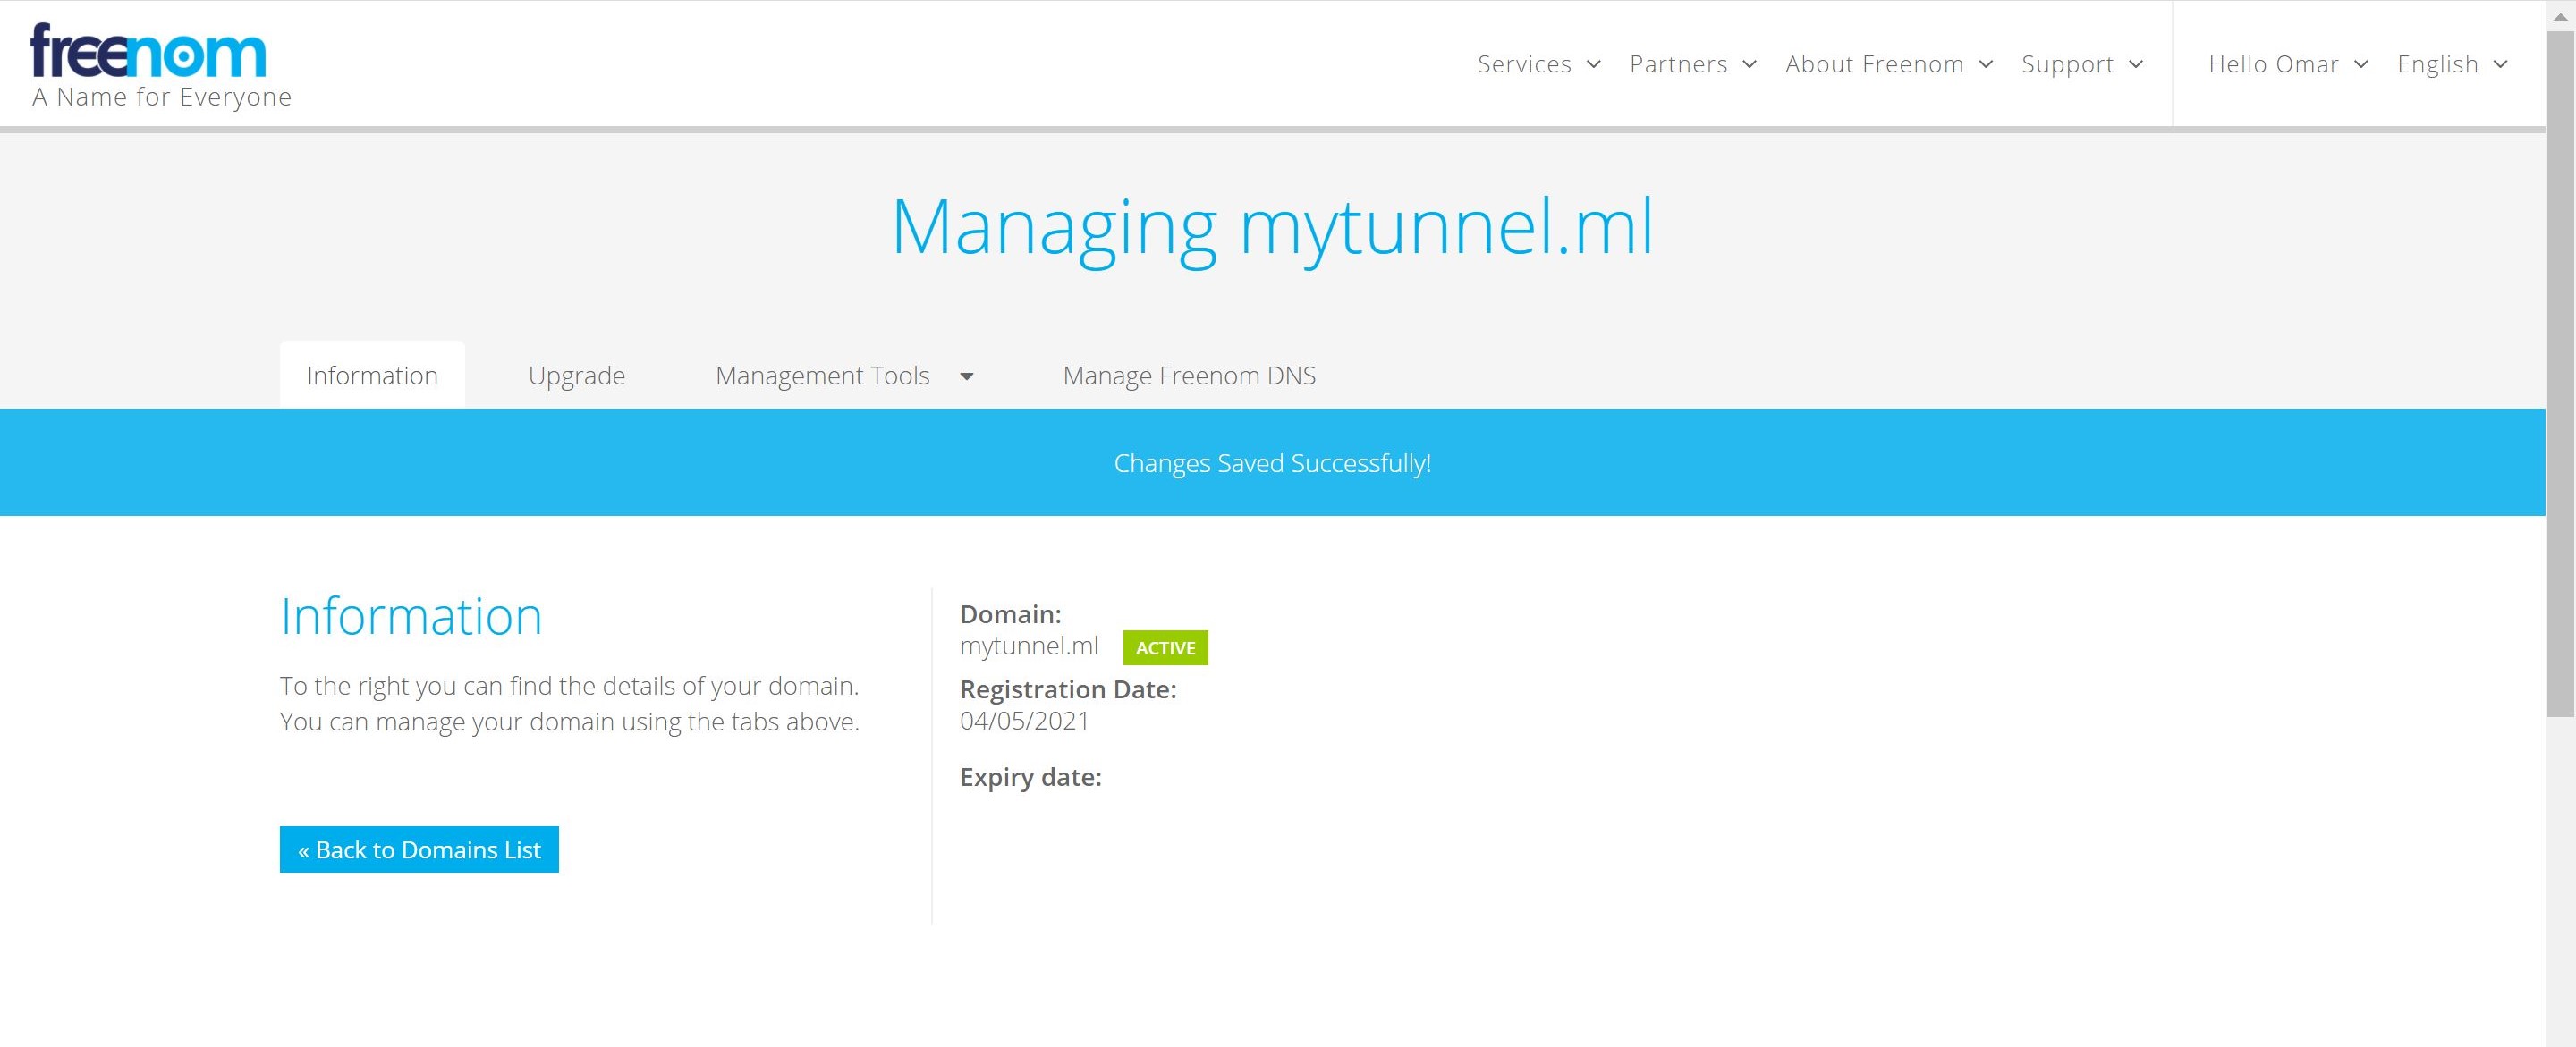Screen dimensions: 2576x1047
Task: Go to Manage Freenom DNS tab
Action: click(x=1189, y=375)
